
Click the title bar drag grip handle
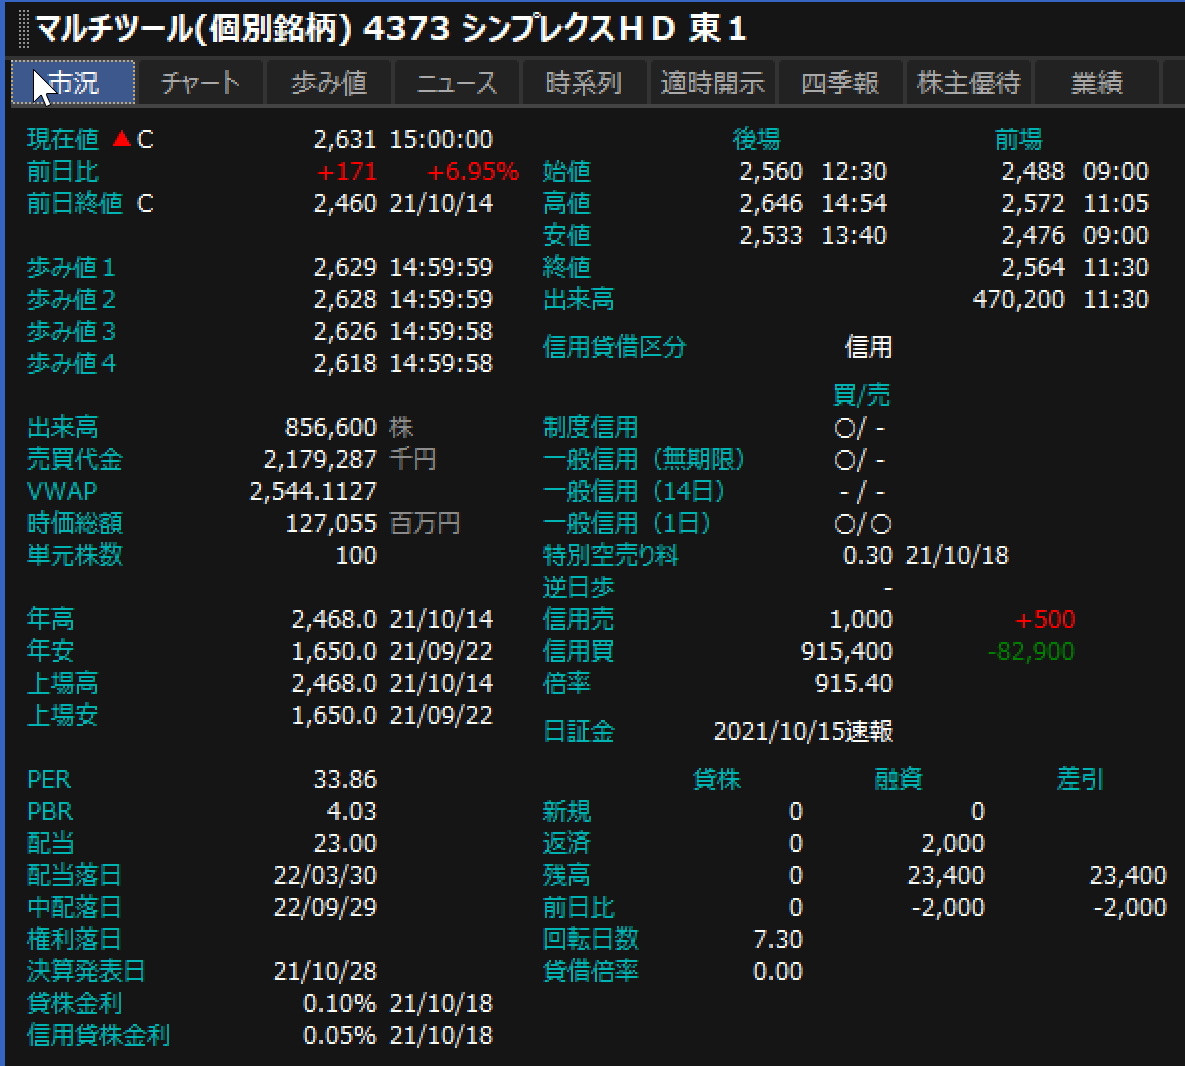coord(24,29)
